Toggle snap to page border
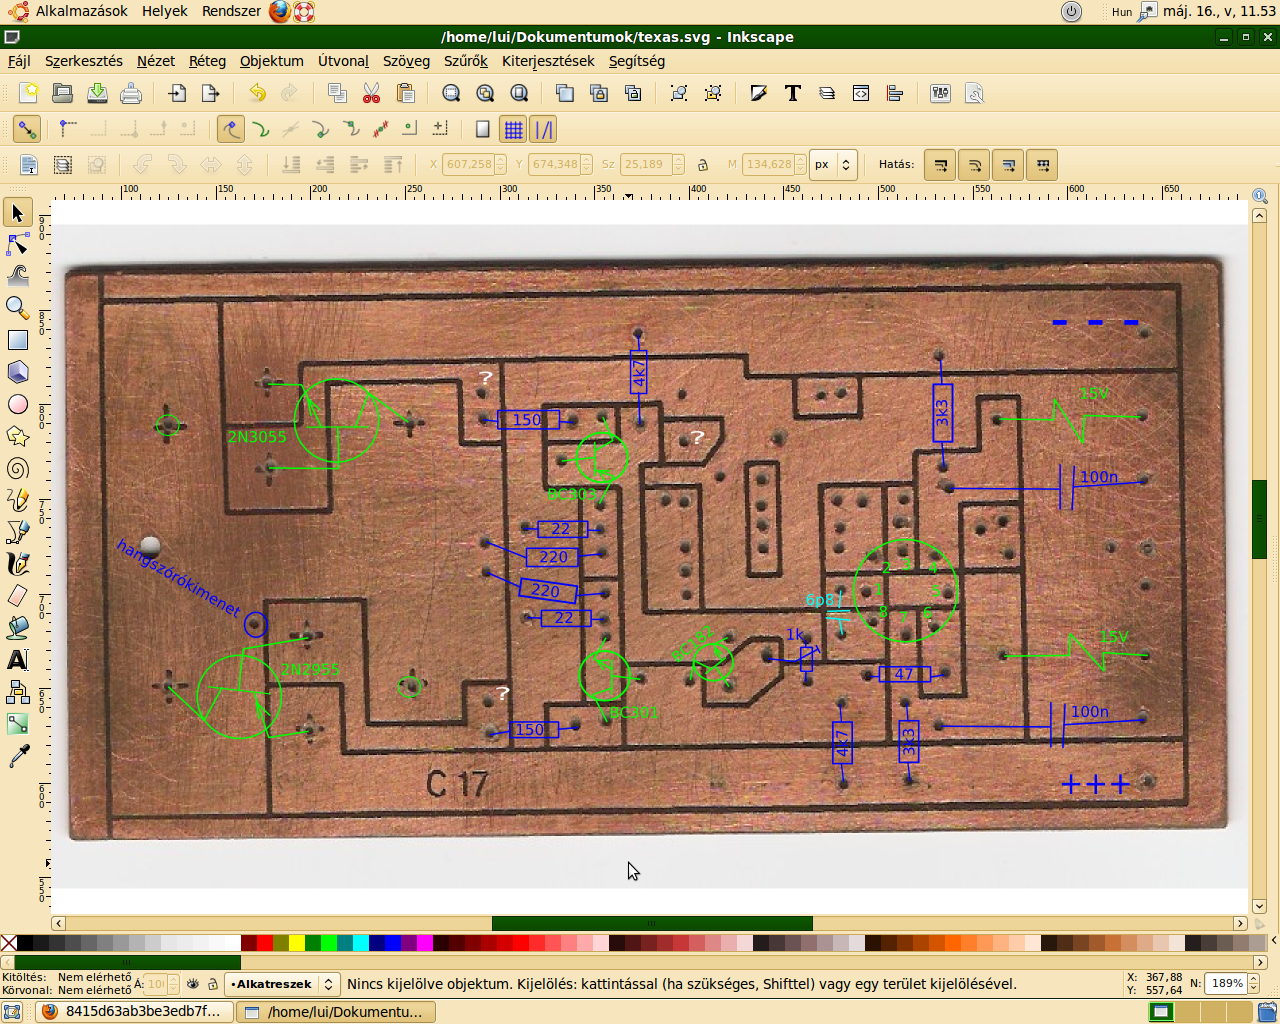This screenshot has height=1024, width=1280. pyautogui.click(x=482, y=129)
